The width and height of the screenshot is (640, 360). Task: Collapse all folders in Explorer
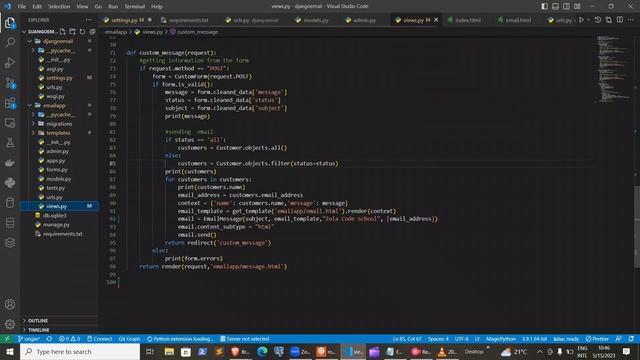point(92,31)
